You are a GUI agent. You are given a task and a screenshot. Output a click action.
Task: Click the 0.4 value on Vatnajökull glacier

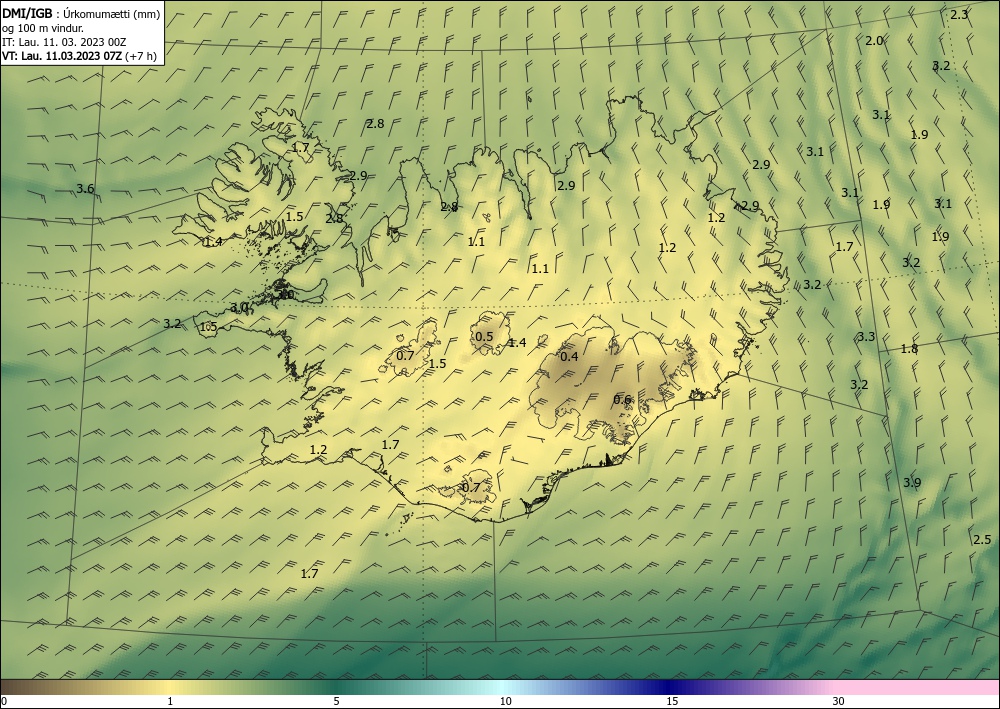(x=569, y=356)
